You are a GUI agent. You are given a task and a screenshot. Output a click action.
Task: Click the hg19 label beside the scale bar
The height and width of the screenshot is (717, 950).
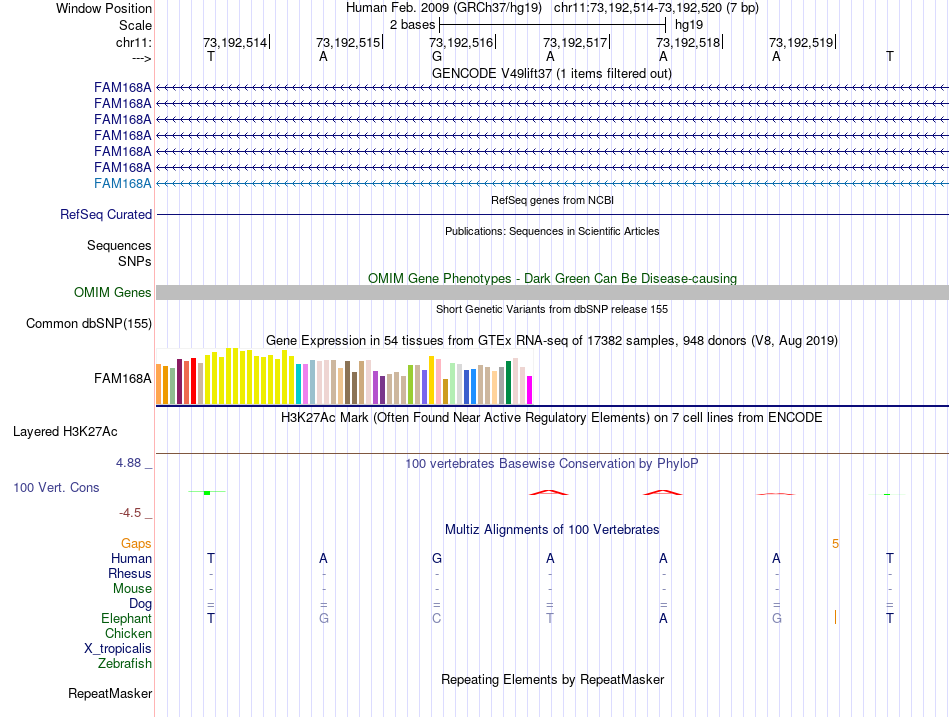point(689,25)
